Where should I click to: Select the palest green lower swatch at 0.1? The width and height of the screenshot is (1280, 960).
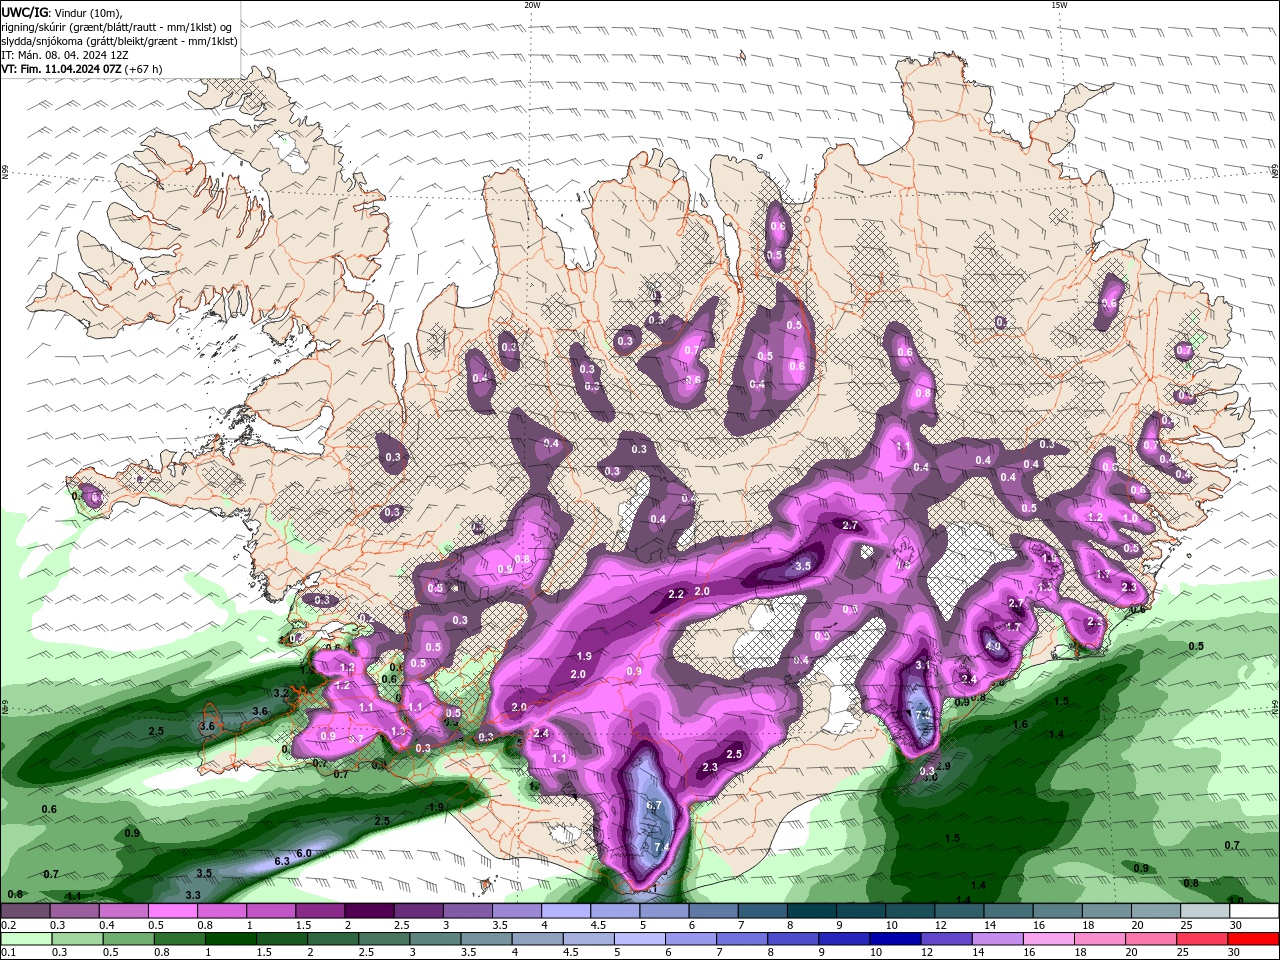(x=26, y=939)
